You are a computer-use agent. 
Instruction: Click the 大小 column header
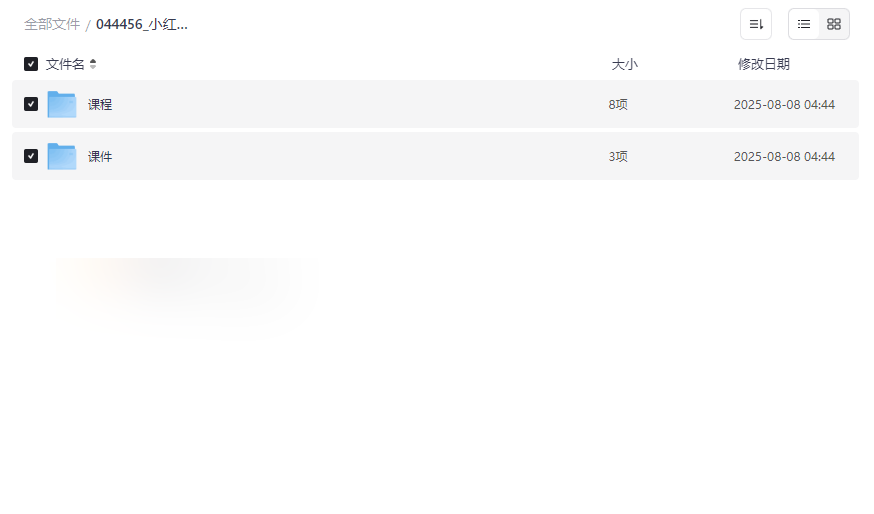[624, 64]
